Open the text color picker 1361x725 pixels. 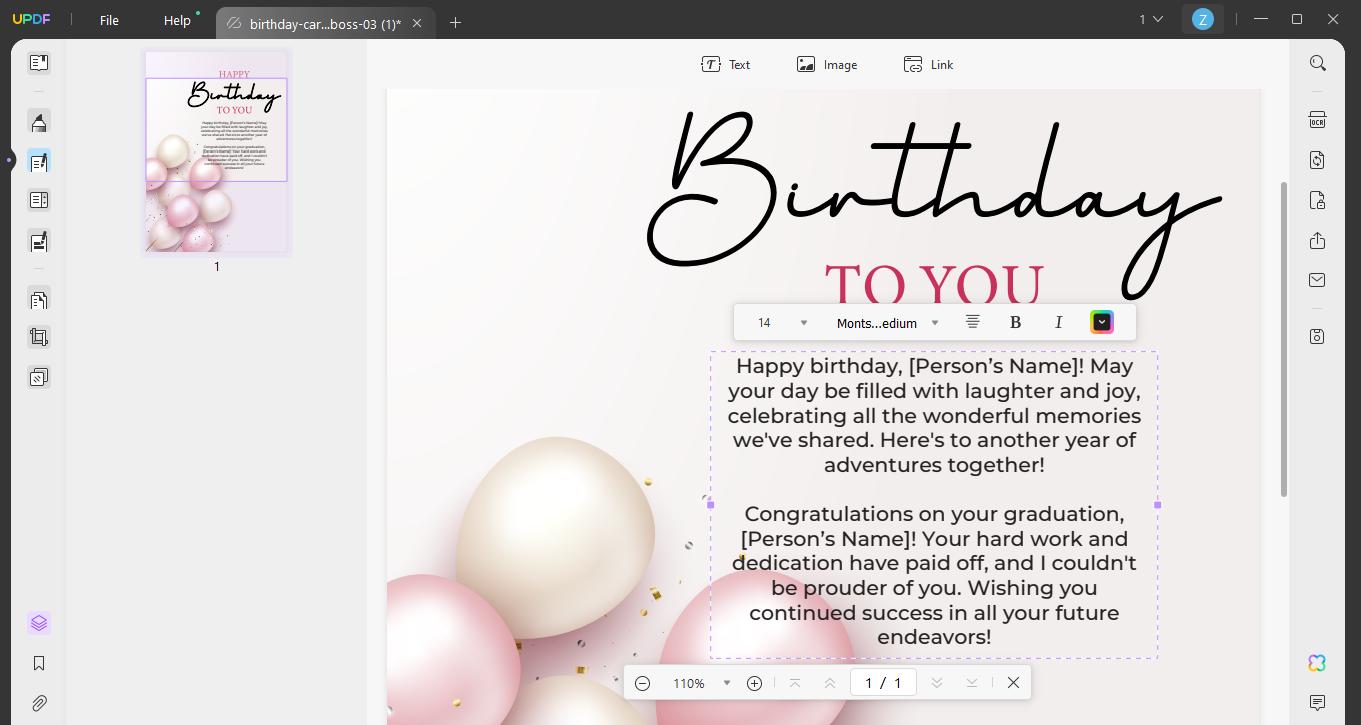pyautogui.click(x=1101, y=322)
